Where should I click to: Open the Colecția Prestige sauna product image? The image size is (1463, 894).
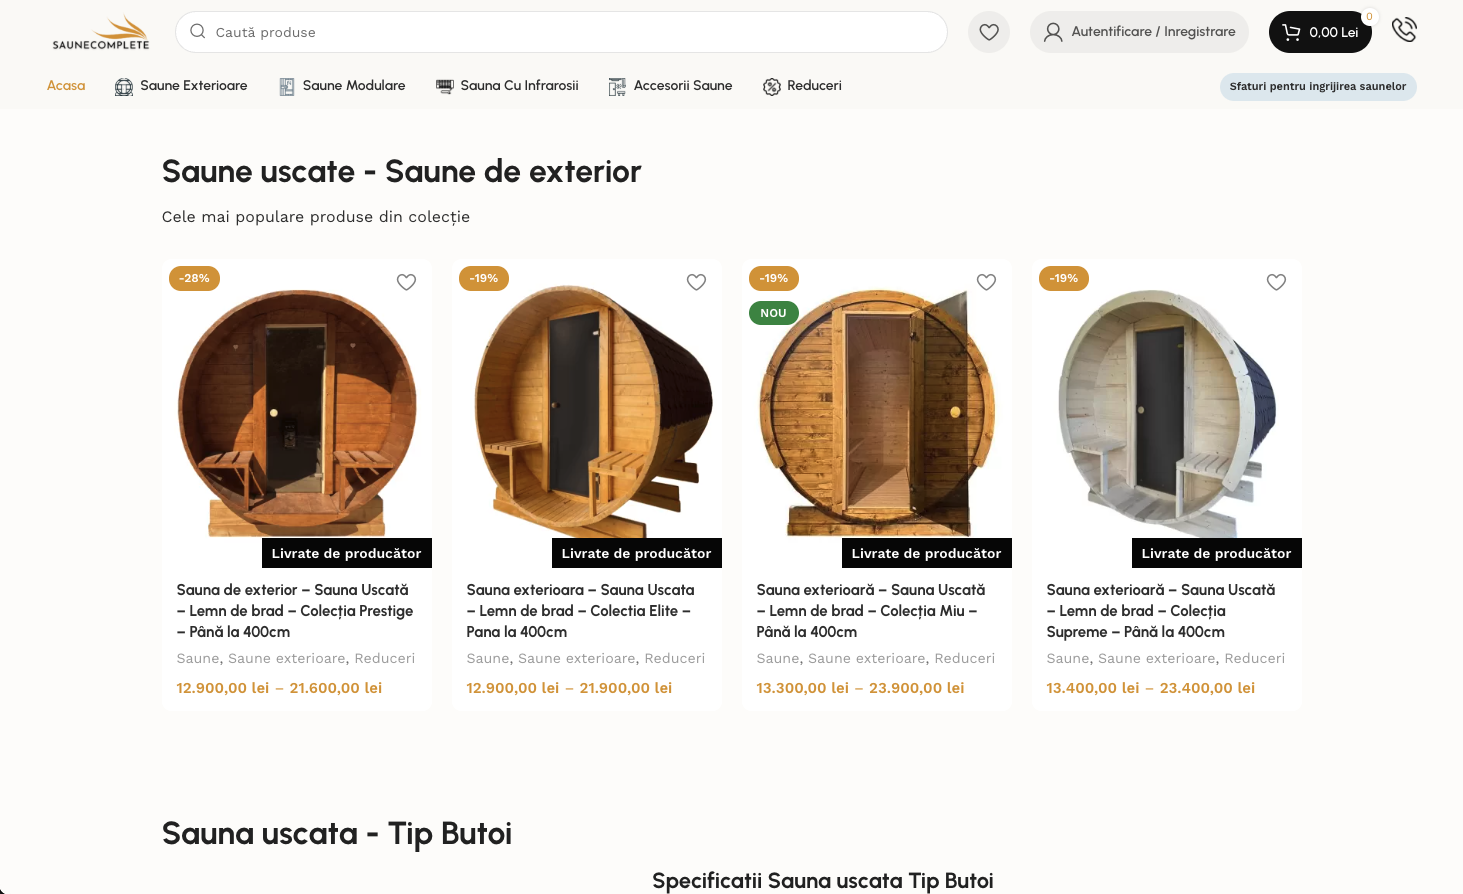click(297, 410)
